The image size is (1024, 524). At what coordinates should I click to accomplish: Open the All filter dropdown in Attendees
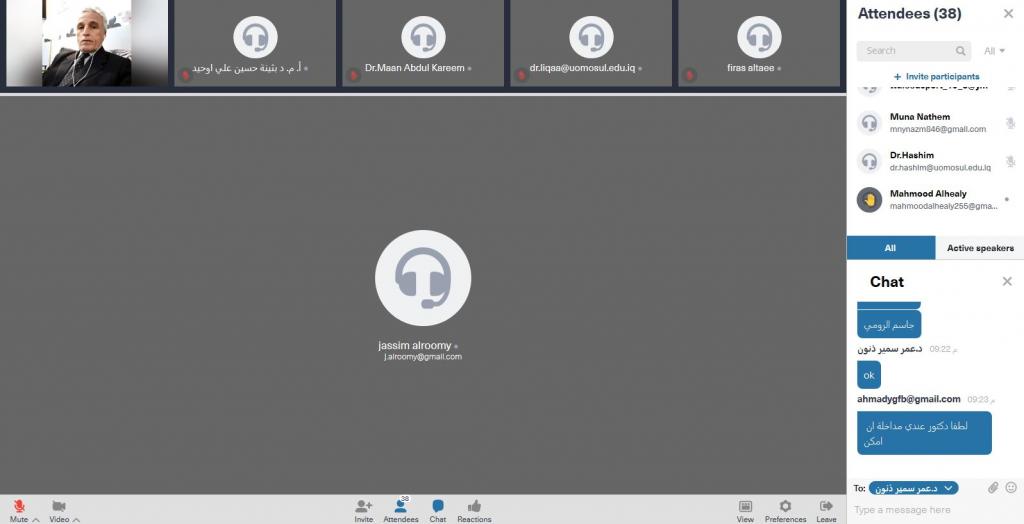click(994, 51)
